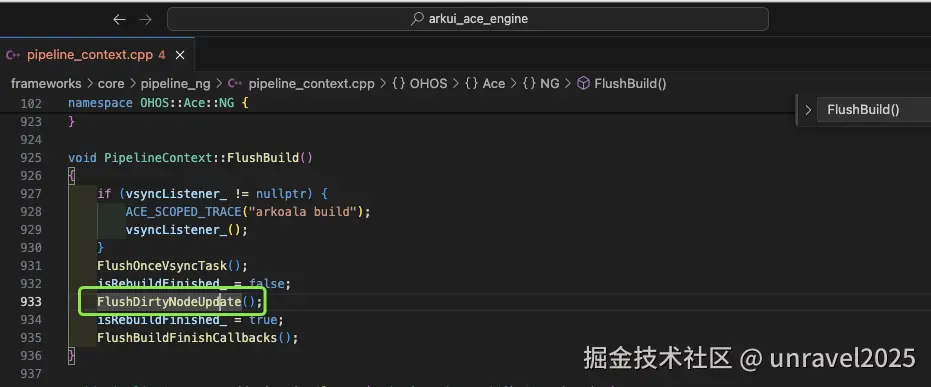The image size is (931, 387).
Task: Click line number 936 in the gutter
Action: pyautogui.click(x=31, y=356)
